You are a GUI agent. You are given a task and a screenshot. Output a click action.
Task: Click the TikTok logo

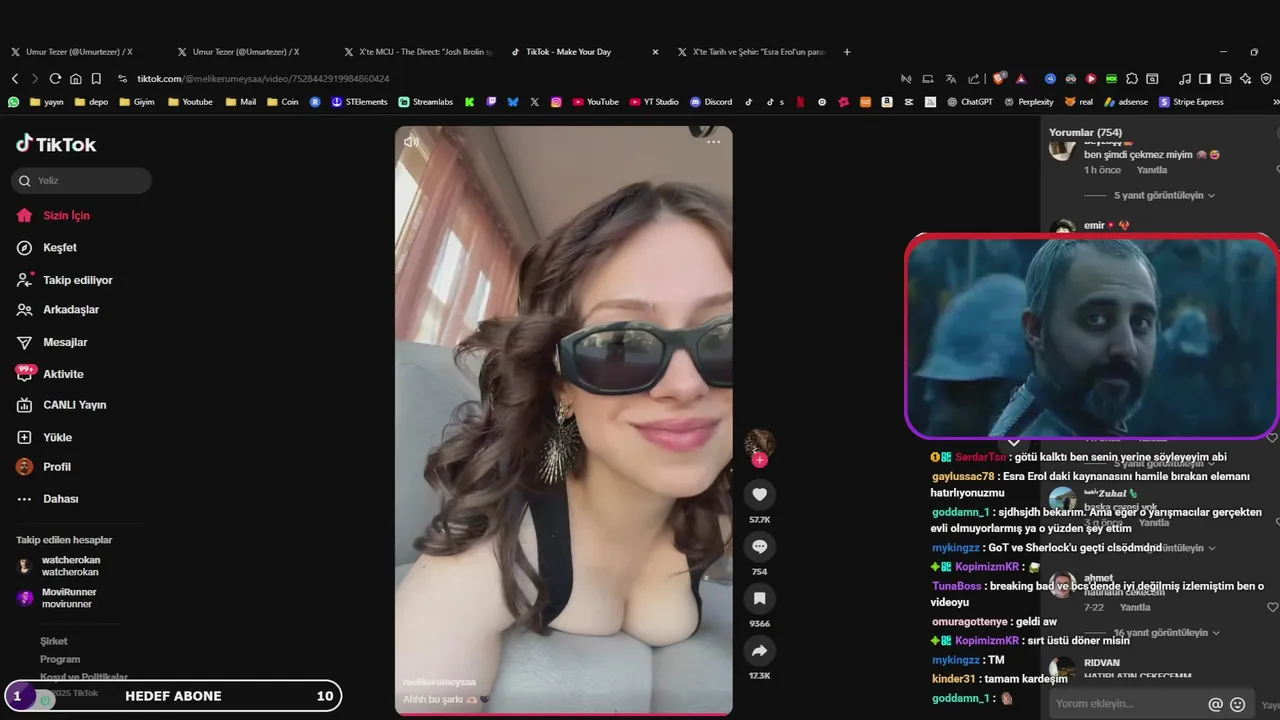pyautogui.click(x=56, y=144)
